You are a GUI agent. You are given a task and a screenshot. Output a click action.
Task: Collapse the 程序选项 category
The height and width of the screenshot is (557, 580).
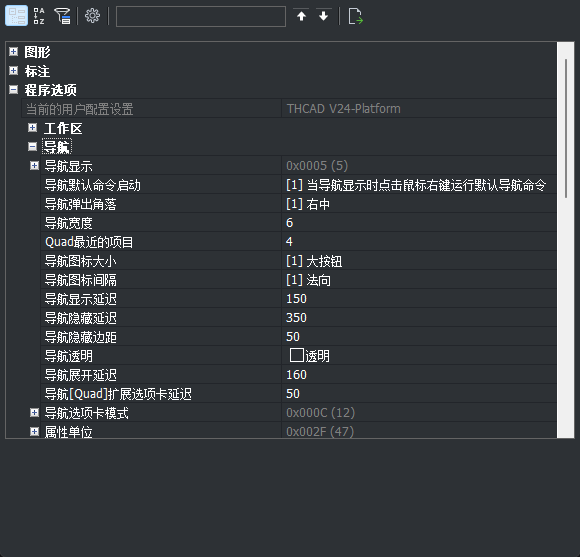point(14,90)
